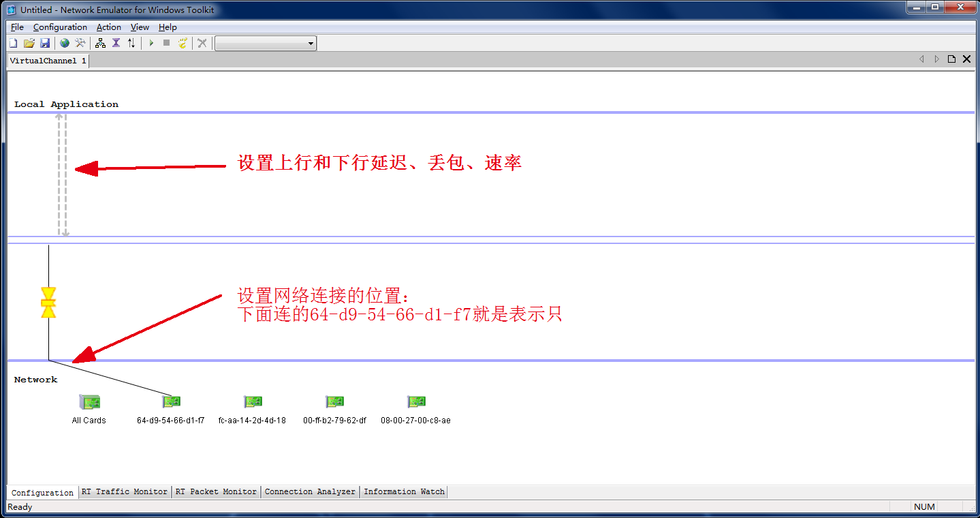Open the File menu
This screenshot has height=518, width=980.
(x=18, y=27)
